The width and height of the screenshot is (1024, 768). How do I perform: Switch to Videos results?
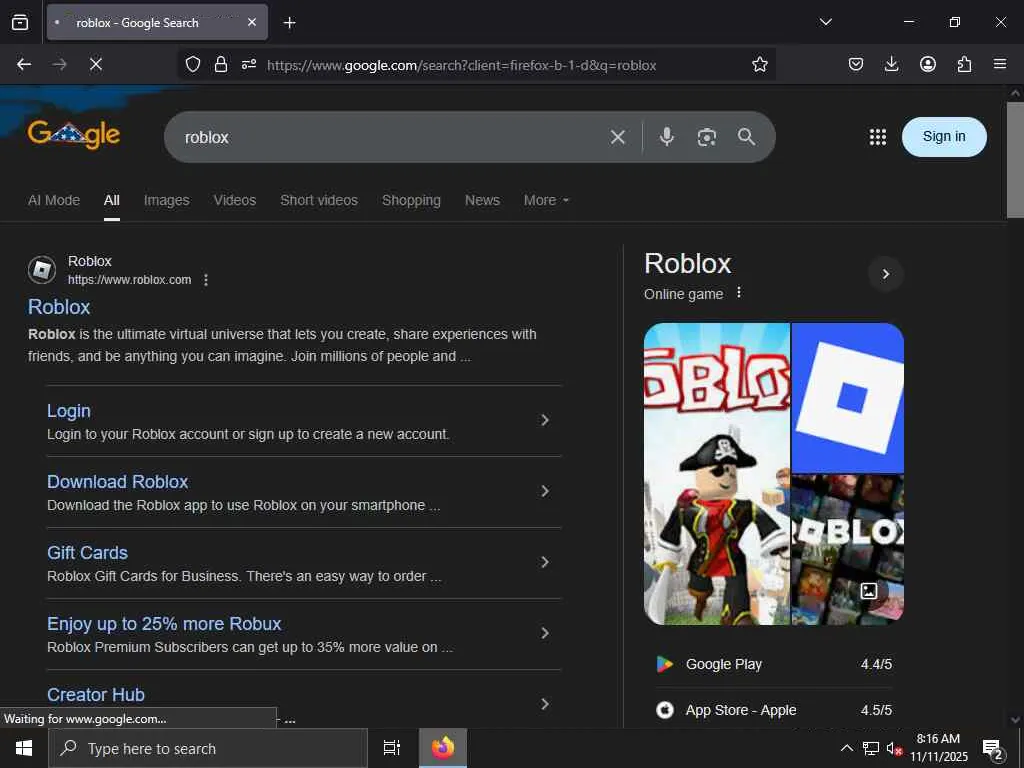(234, 200)
